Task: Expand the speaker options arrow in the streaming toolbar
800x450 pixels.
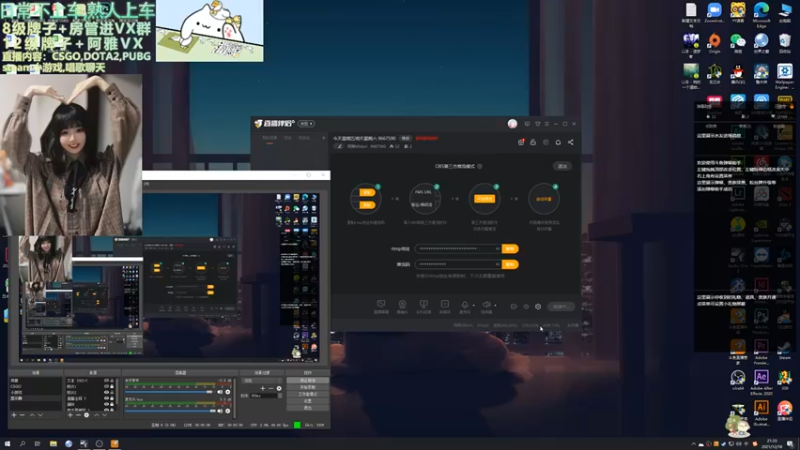Action: [x=495, y=305]
